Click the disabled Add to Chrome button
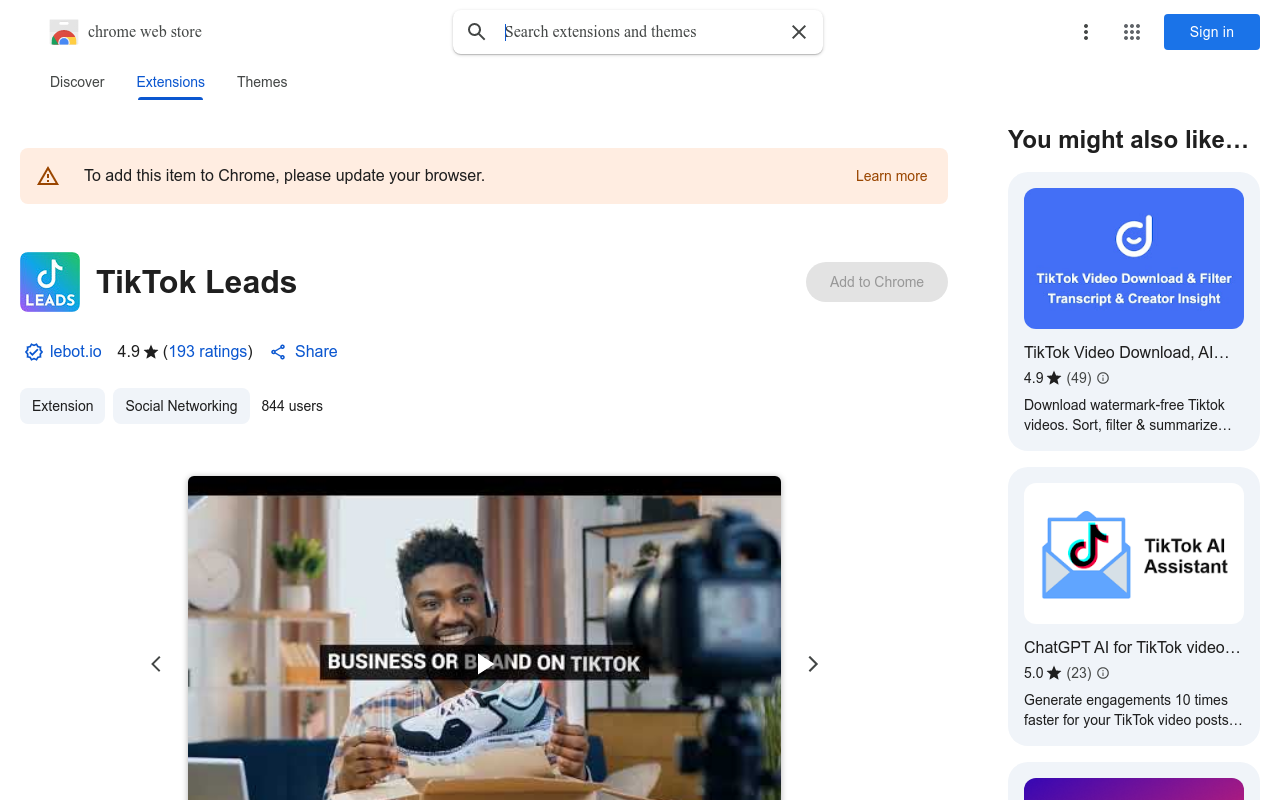 [877, 282]
